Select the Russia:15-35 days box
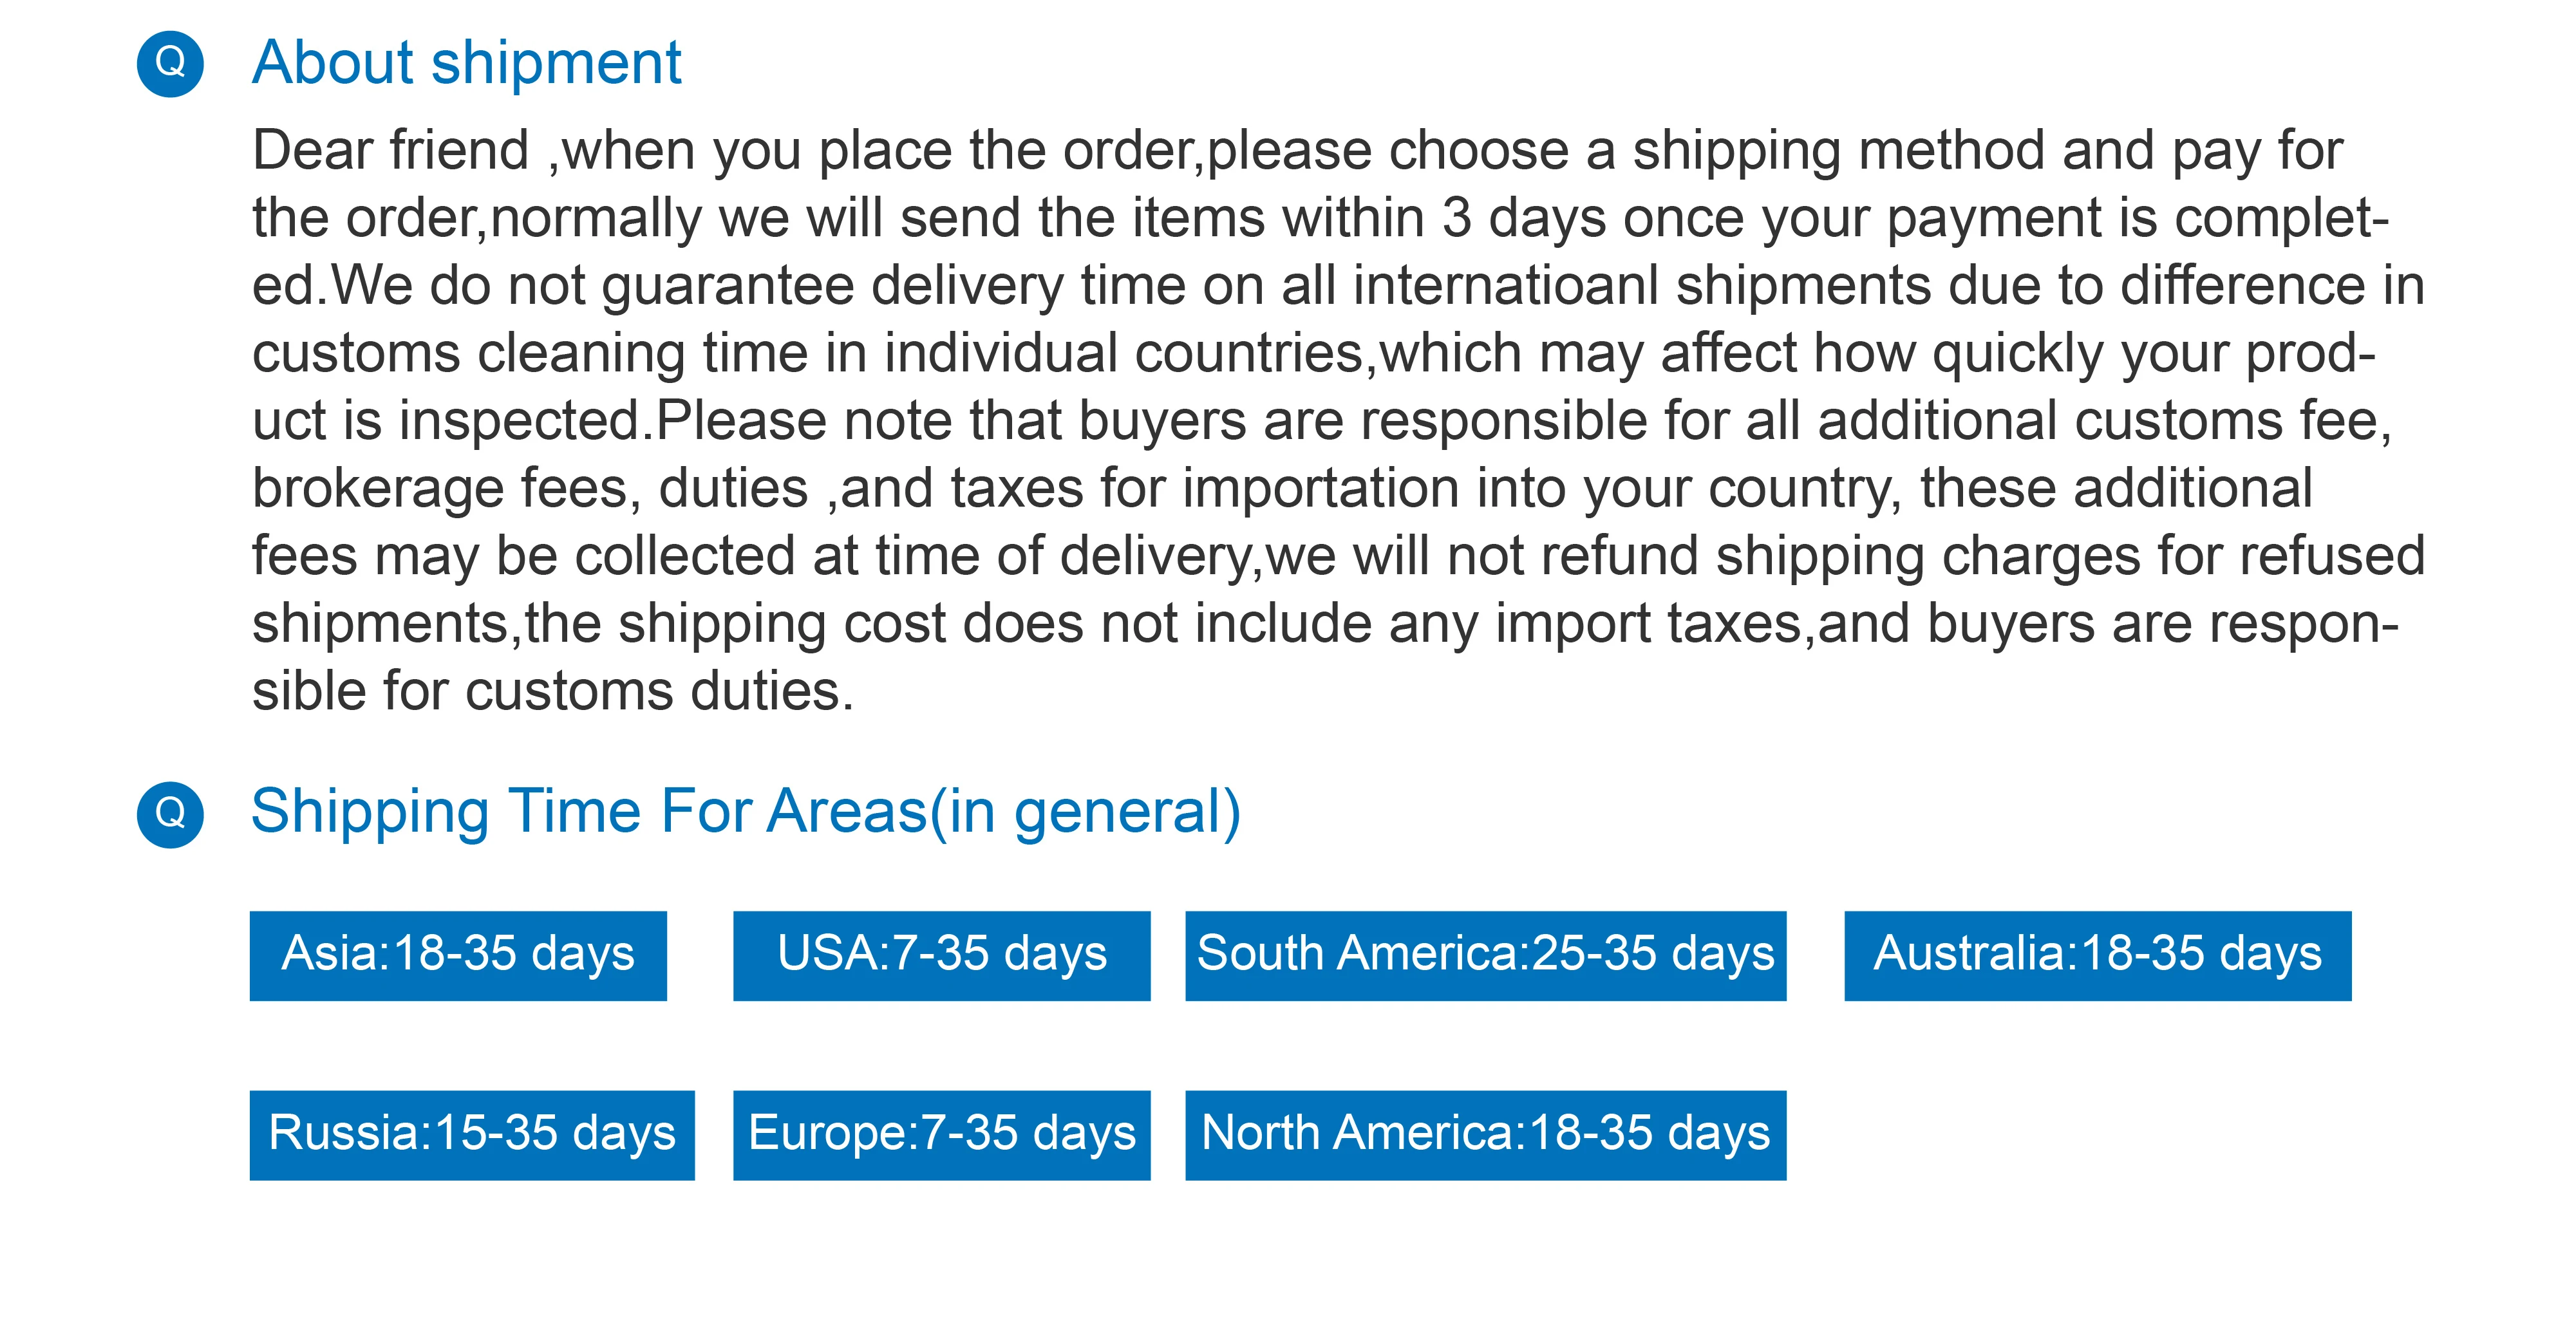 472,1135
